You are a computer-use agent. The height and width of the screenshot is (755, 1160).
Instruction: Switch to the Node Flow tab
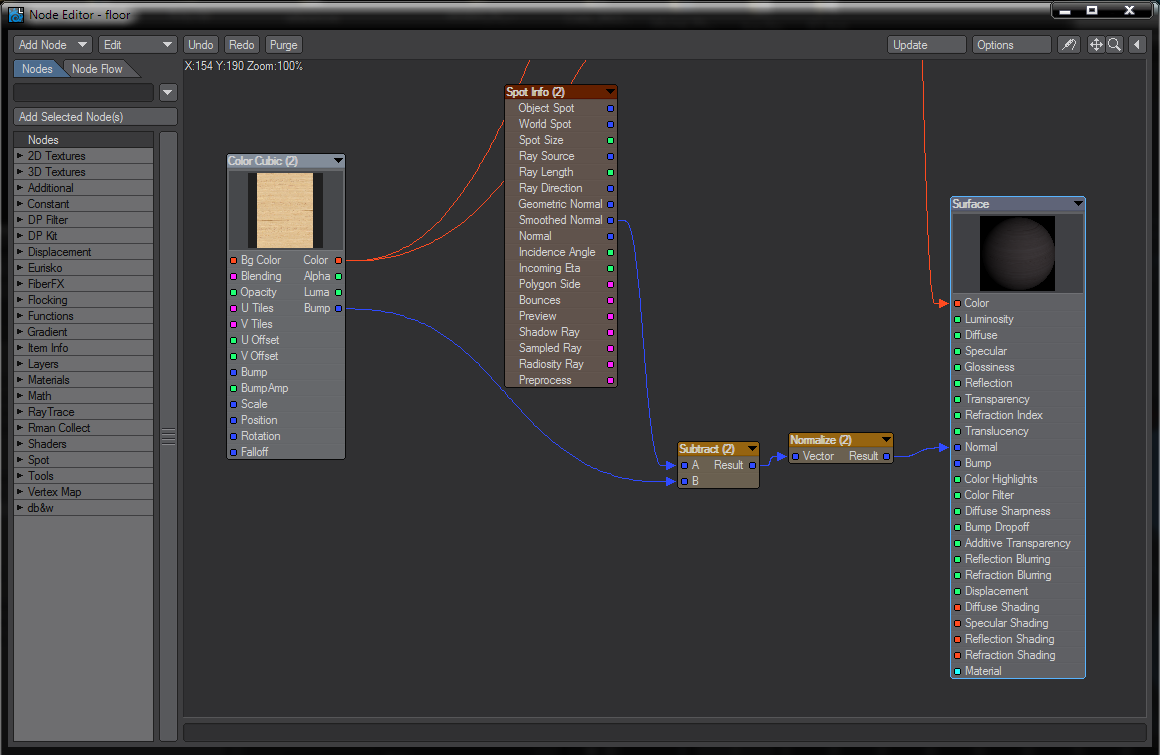[x=97, y=69]
